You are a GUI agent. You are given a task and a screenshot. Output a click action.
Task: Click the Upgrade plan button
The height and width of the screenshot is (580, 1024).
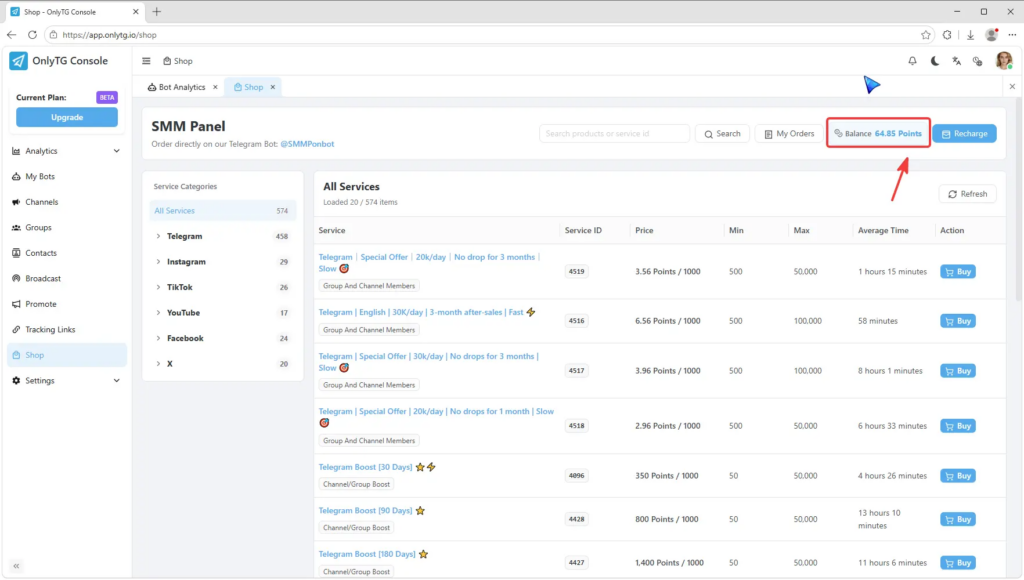point(67,118)
